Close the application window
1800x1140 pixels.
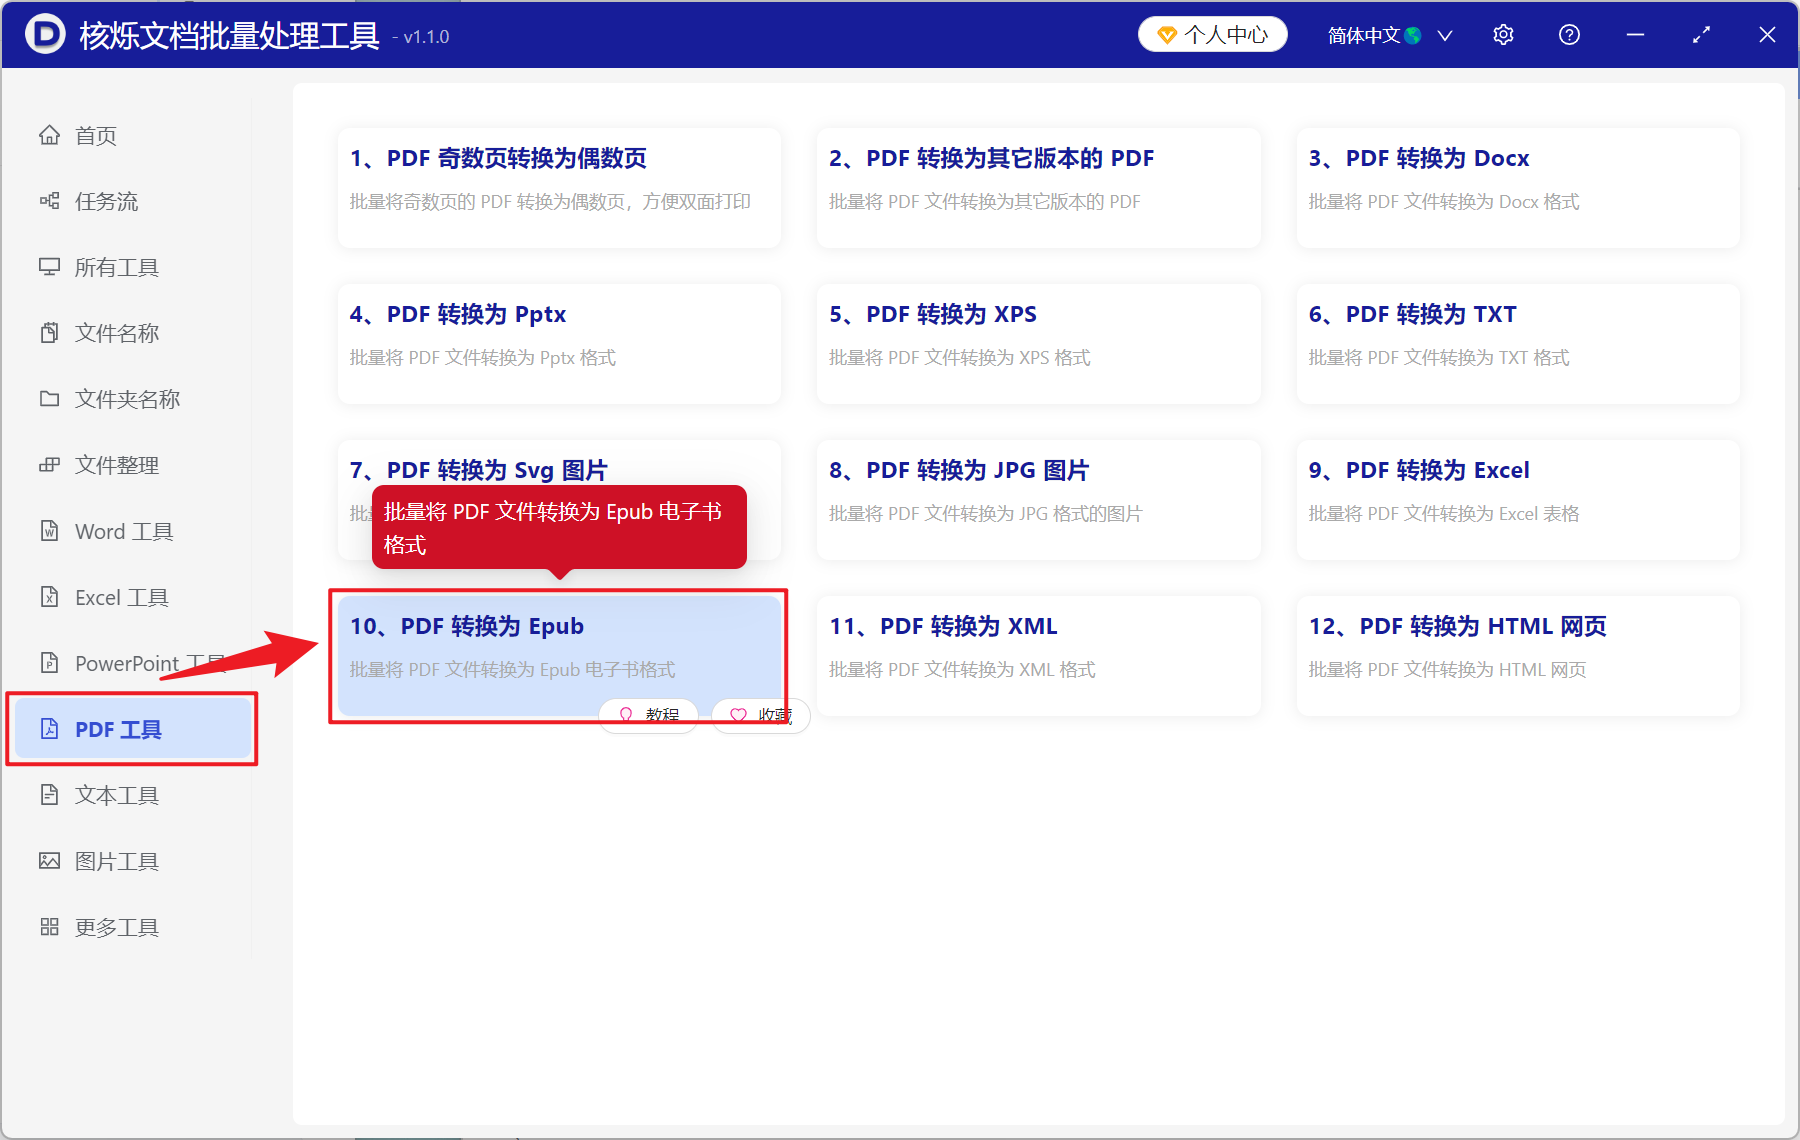click(x=1767, y=35)
